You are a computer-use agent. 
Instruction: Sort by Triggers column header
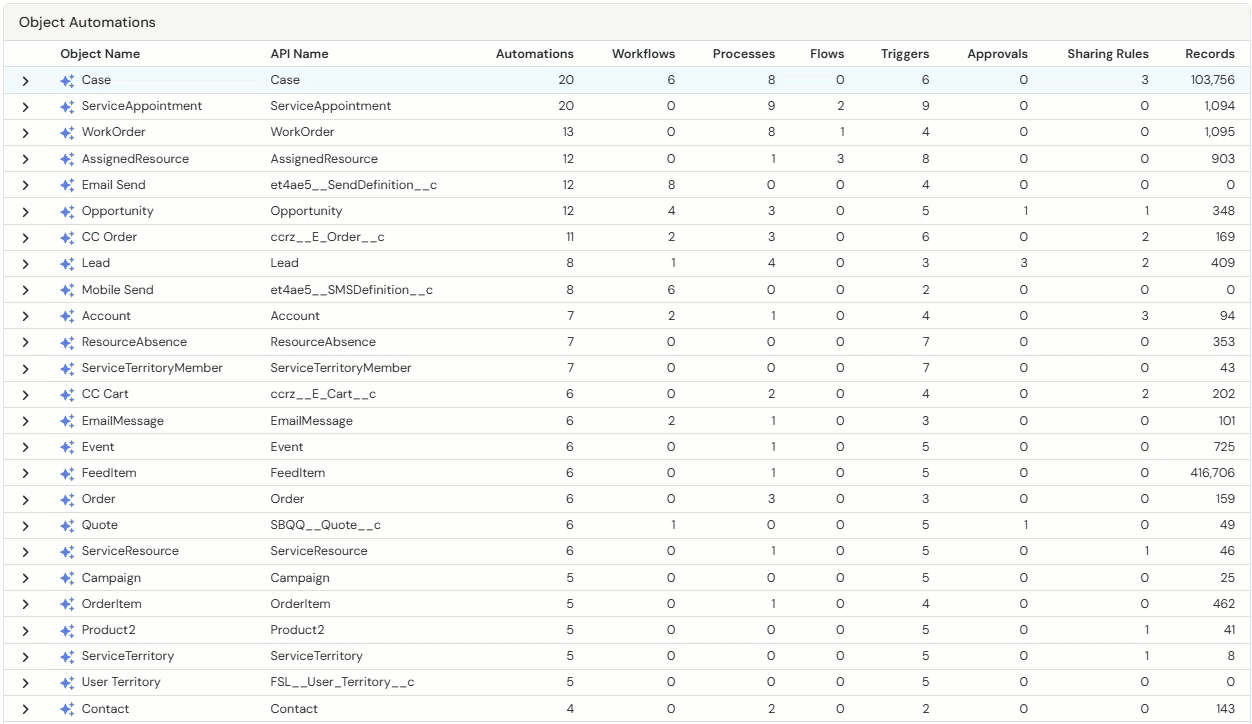tap(905, 54)
